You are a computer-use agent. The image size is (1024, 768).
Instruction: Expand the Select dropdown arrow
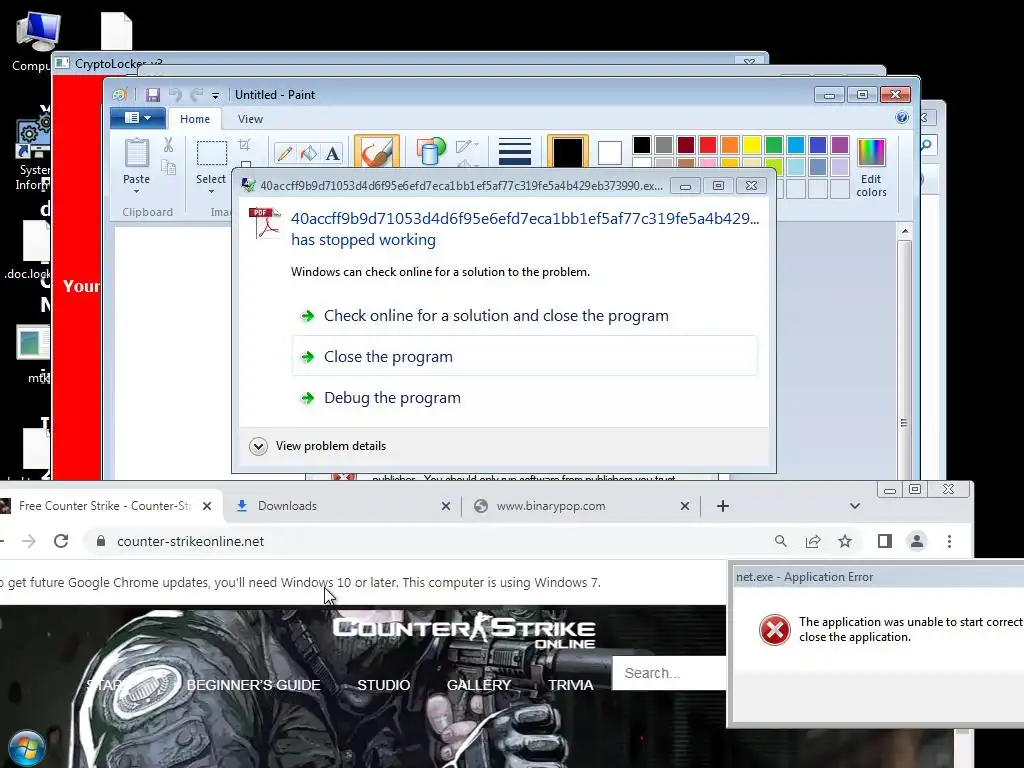pyautogui.click(x=211, y=191)
